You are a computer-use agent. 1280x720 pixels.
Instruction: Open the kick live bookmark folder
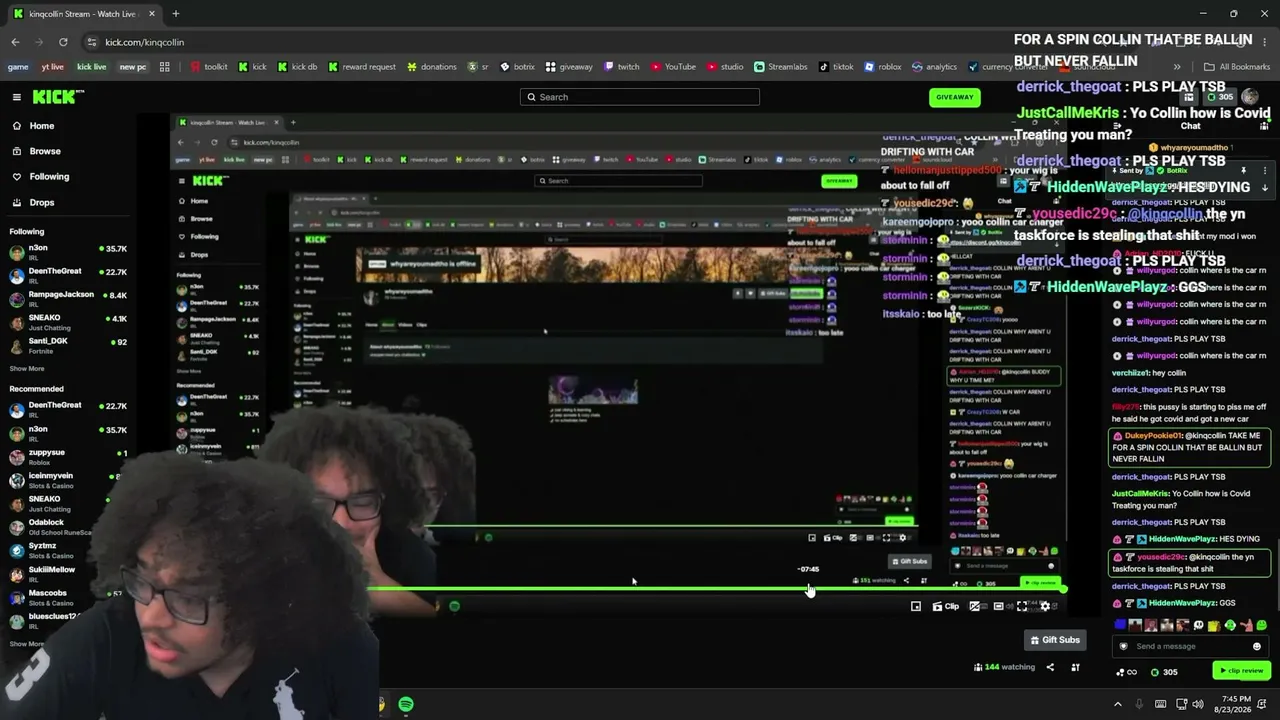pos(91,67)
